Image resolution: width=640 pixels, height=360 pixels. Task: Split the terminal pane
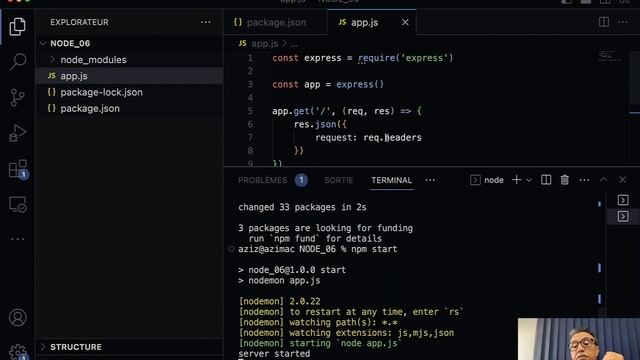(546, 180)
